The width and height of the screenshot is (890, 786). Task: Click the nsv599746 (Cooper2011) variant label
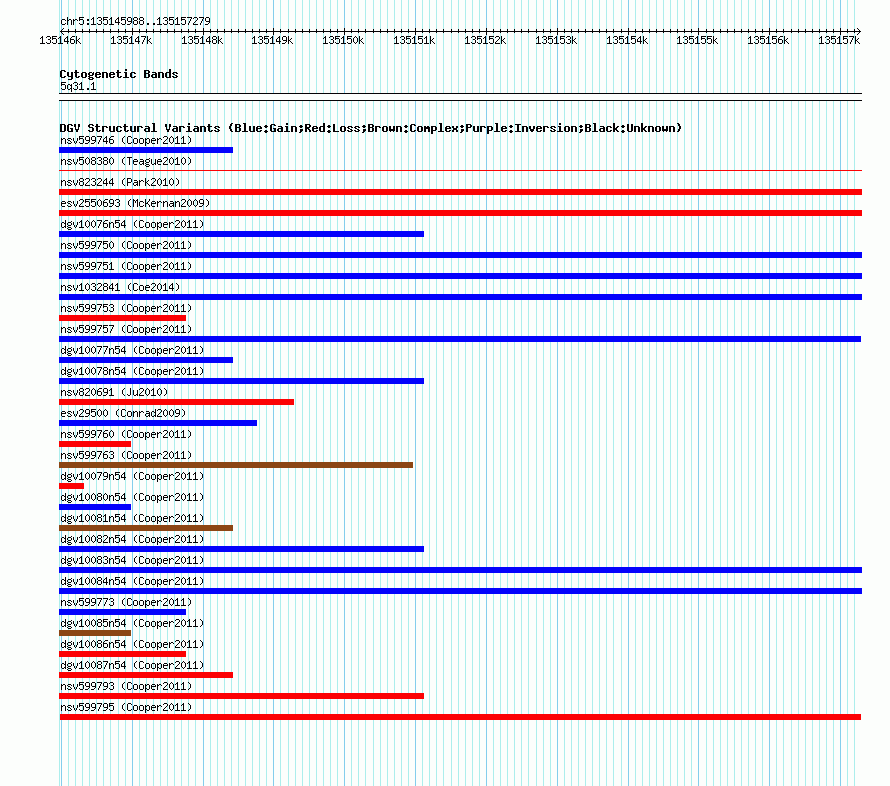[x=126, y=140]
